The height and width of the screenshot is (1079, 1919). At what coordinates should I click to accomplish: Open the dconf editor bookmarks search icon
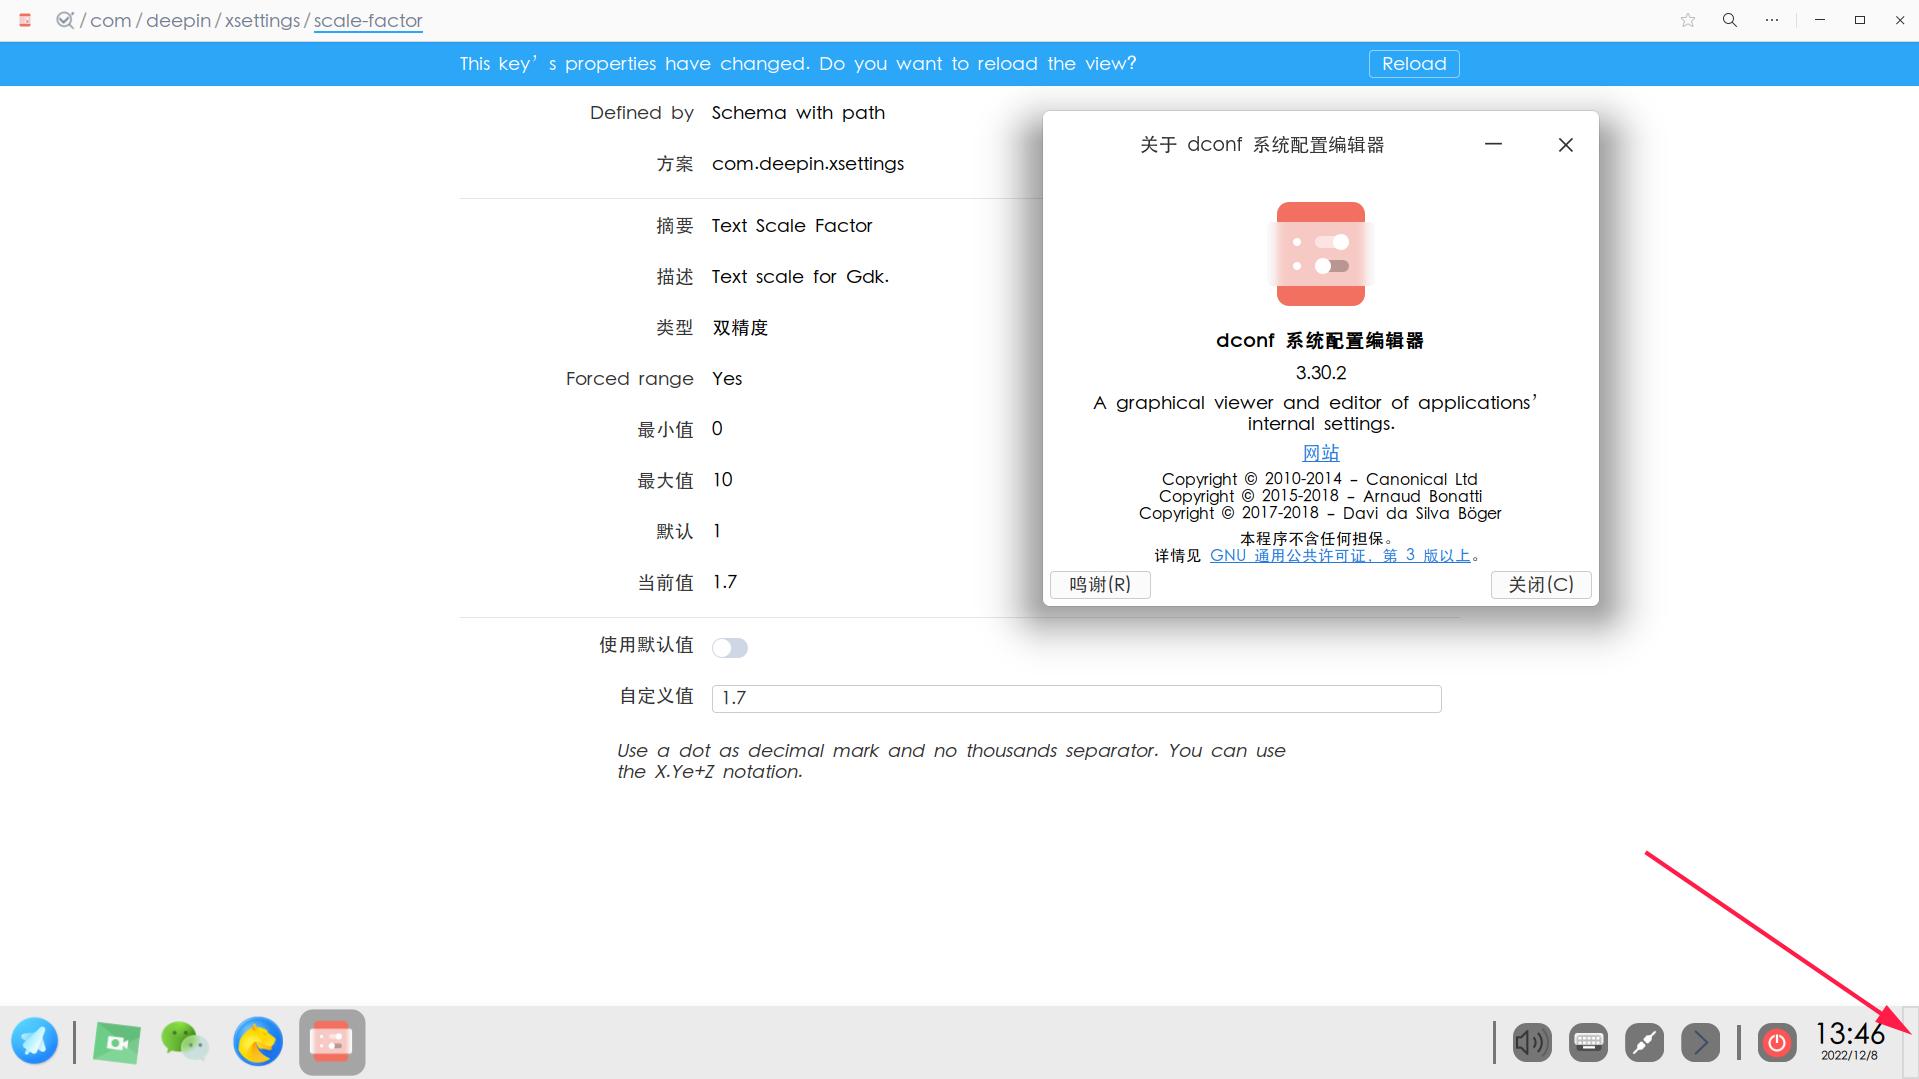[66, 20]
